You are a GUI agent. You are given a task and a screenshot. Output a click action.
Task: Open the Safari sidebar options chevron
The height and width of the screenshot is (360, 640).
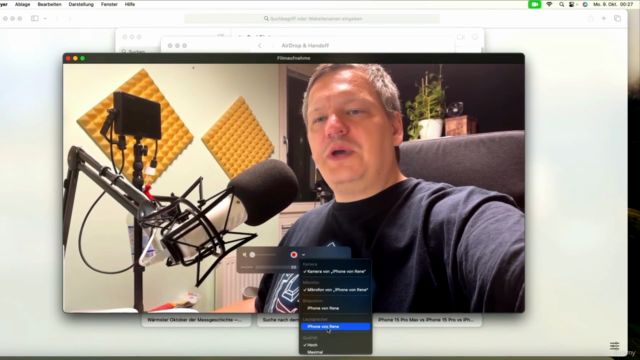coord(45,18)
